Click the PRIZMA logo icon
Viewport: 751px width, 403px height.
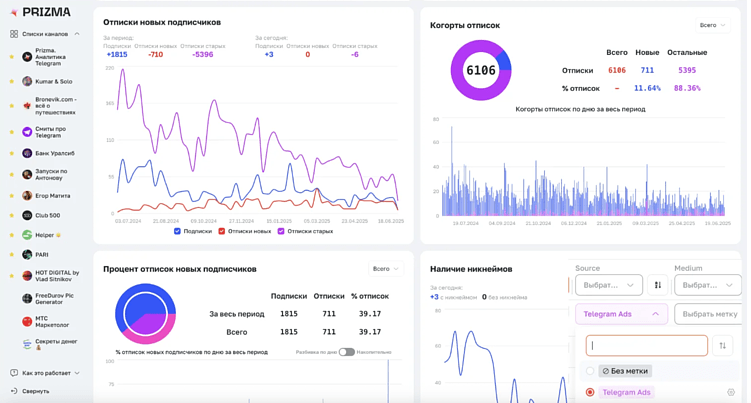click(14, 12)
